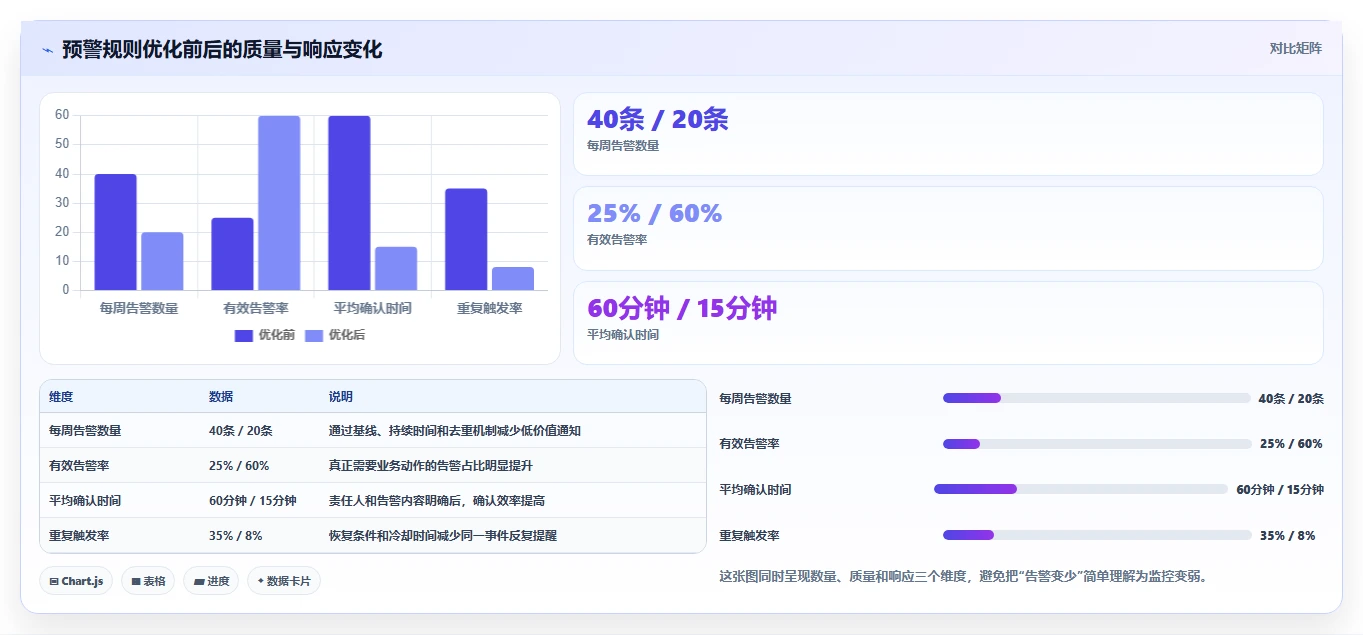
Task: Click the 优化前 bar for 每周告警数量
Action: [x=116, y=232]
